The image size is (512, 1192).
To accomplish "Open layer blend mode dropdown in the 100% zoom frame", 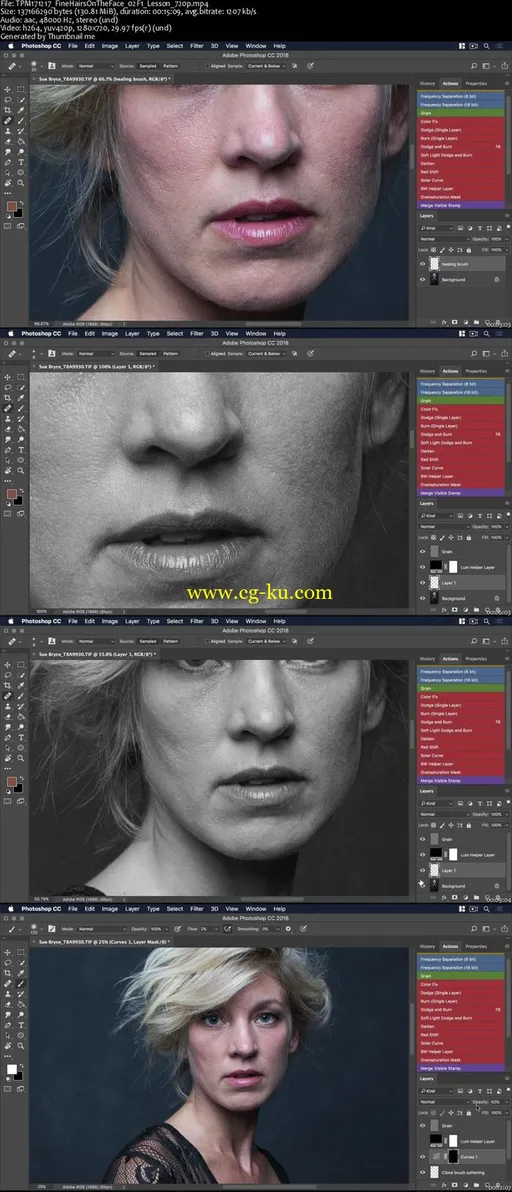I will tap(444, 526).
